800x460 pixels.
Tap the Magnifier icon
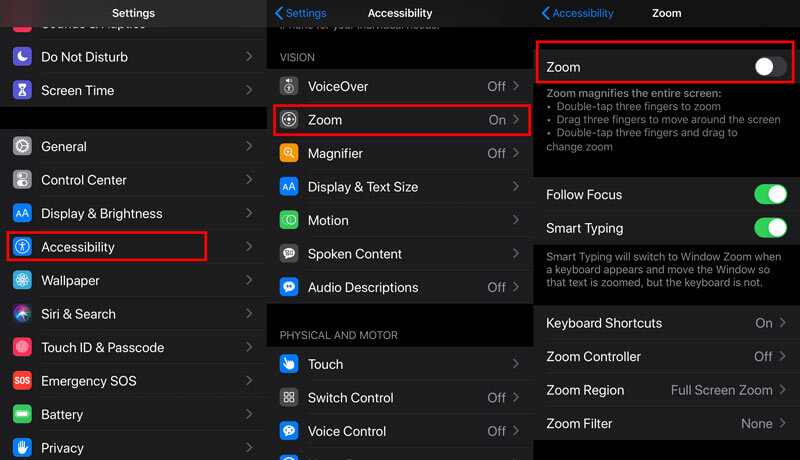point(289,153)
